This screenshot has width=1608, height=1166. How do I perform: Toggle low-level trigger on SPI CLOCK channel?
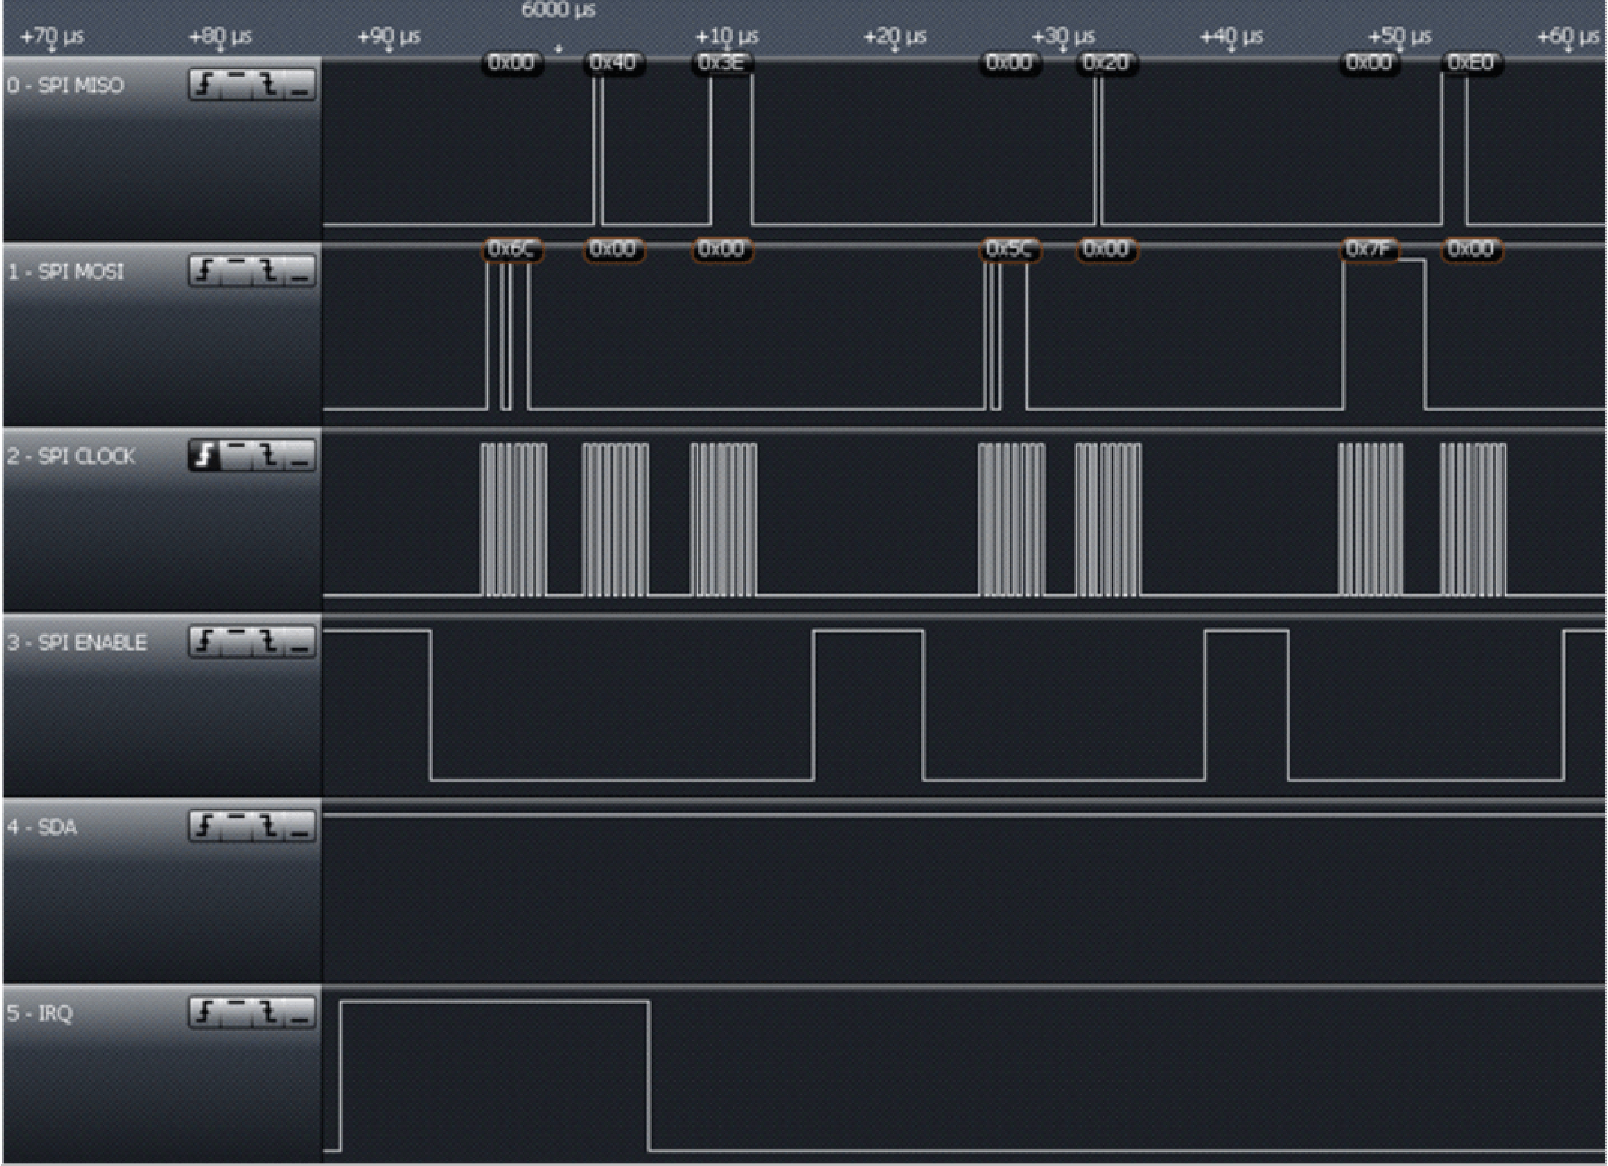[298, 455]
